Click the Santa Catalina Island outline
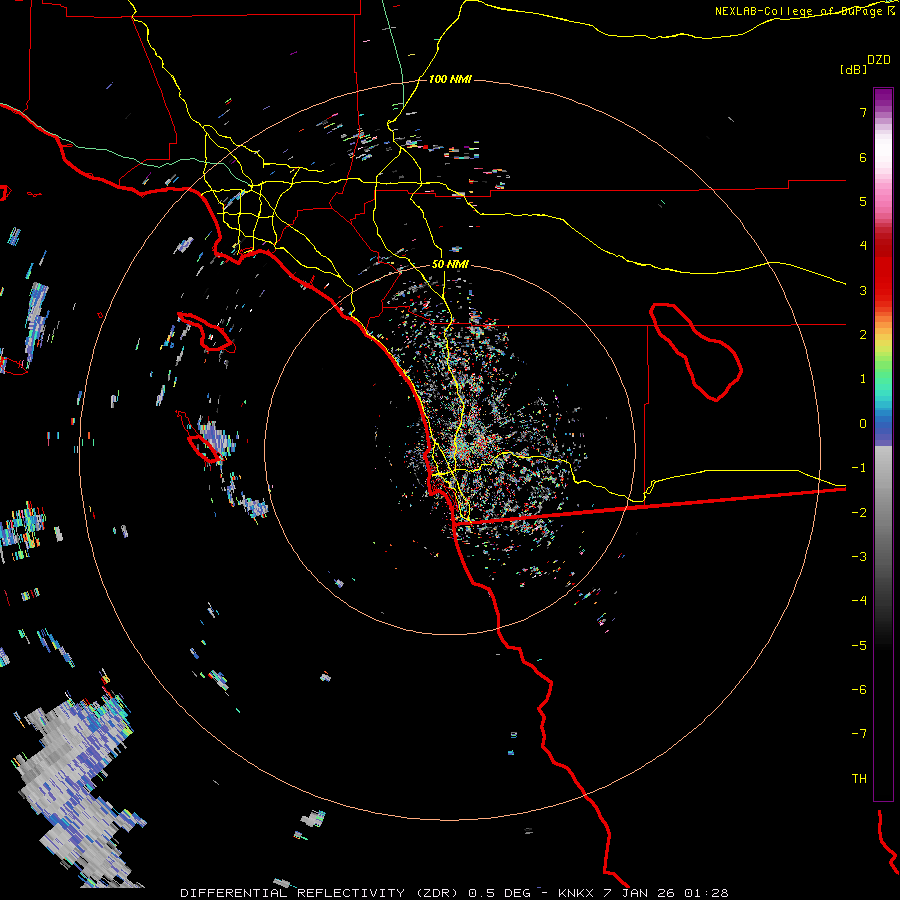 tap(206, 332)
